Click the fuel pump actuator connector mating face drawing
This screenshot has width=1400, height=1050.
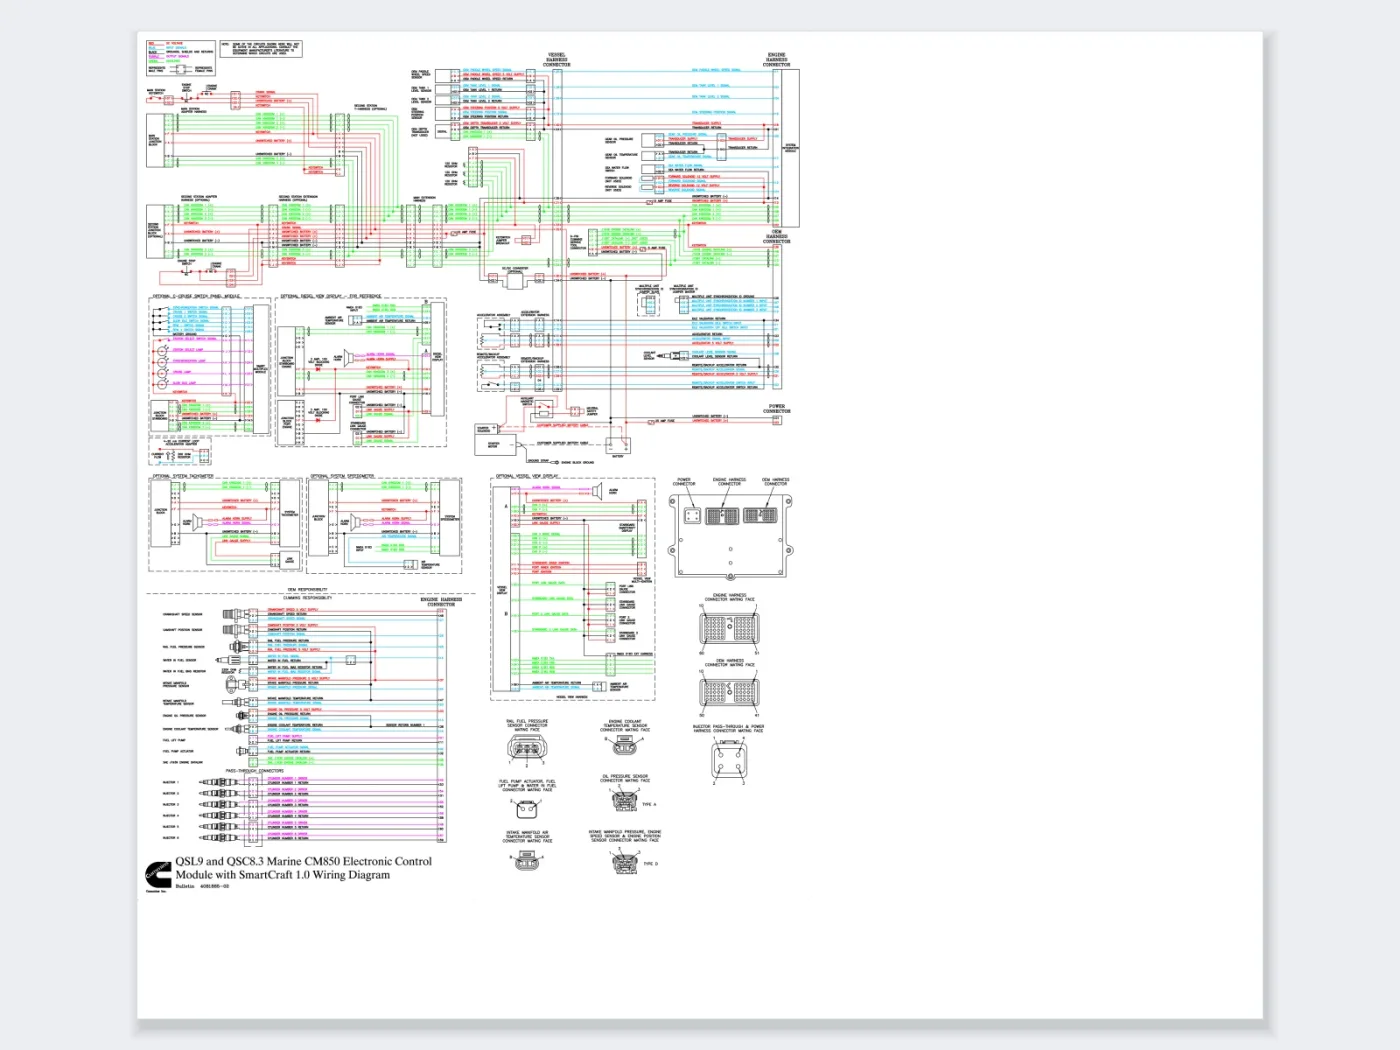527,808
